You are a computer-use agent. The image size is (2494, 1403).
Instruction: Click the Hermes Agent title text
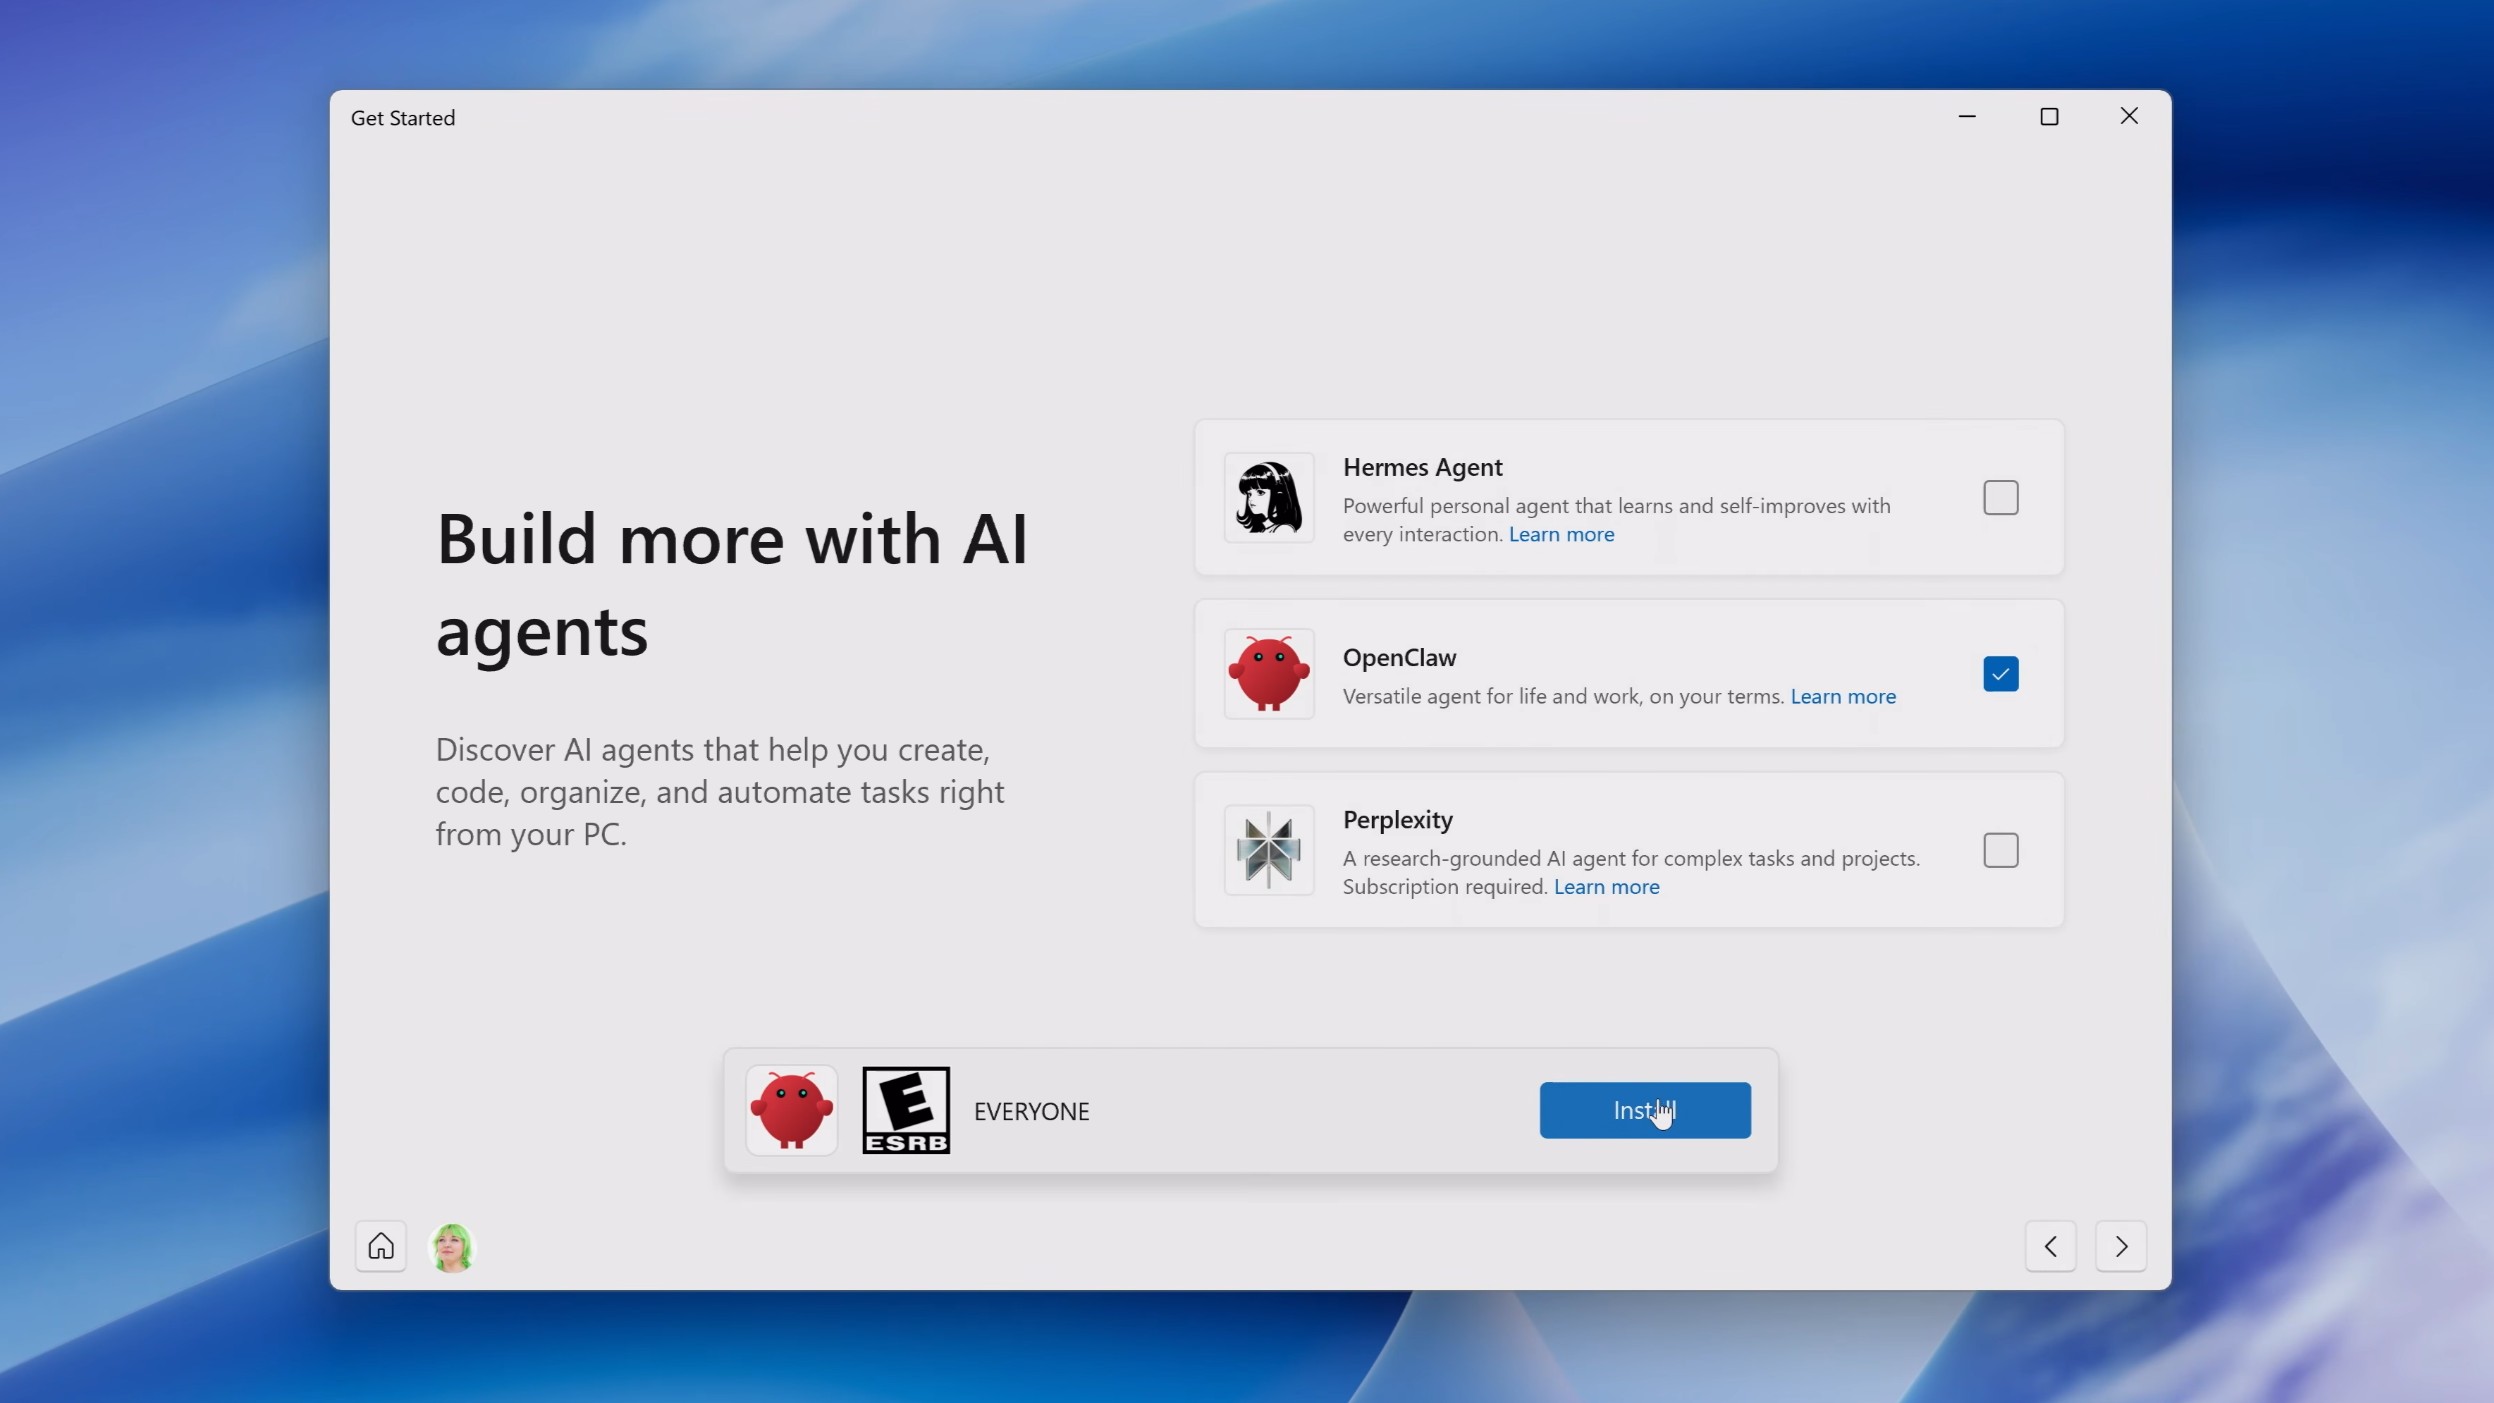point(1422,467)
